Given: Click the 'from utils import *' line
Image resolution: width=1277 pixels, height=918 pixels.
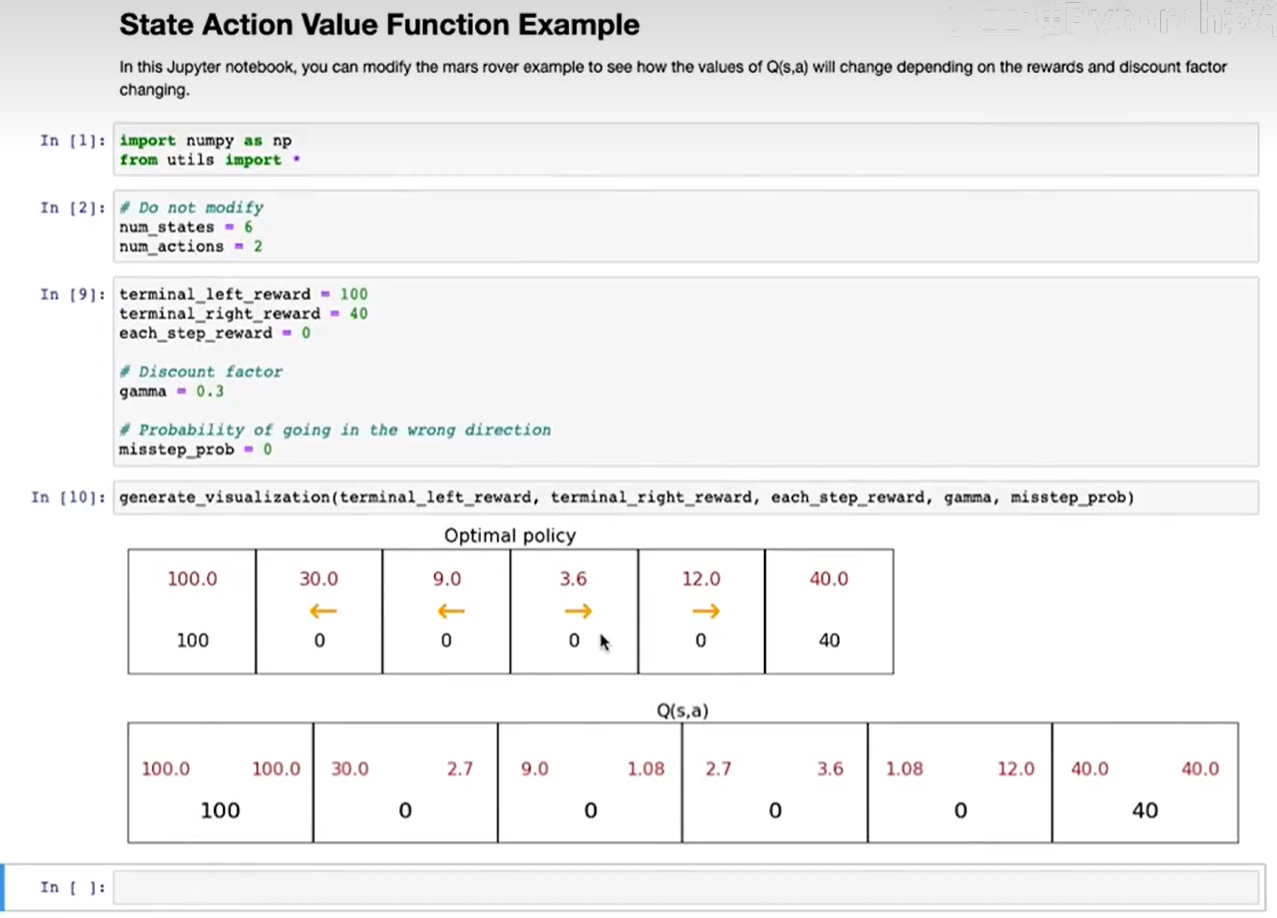Looking at the screenshot, I should [210, 160].
